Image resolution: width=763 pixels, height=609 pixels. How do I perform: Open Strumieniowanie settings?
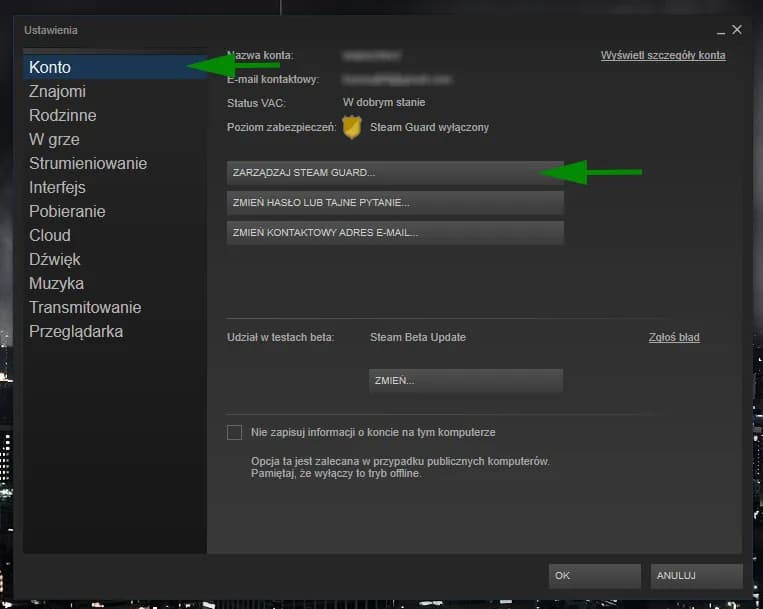pos(88,163)
